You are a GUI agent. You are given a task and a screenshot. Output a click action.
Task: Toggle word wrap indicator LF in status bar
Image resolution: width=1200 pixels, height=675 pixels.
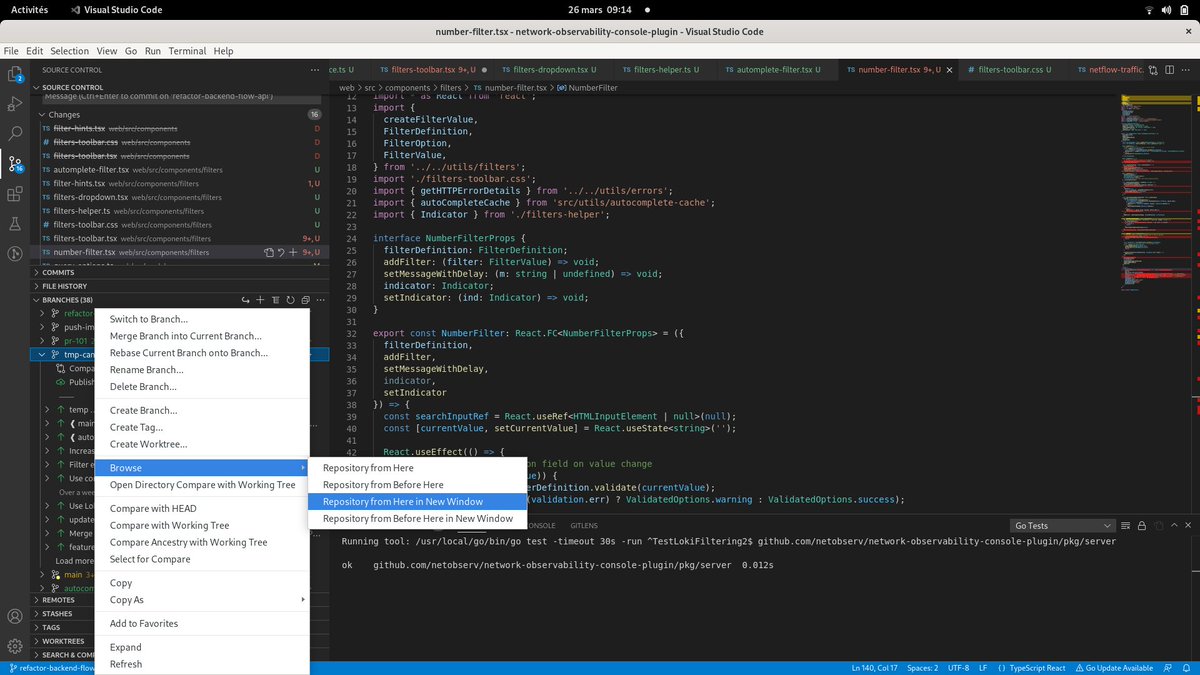986,667
